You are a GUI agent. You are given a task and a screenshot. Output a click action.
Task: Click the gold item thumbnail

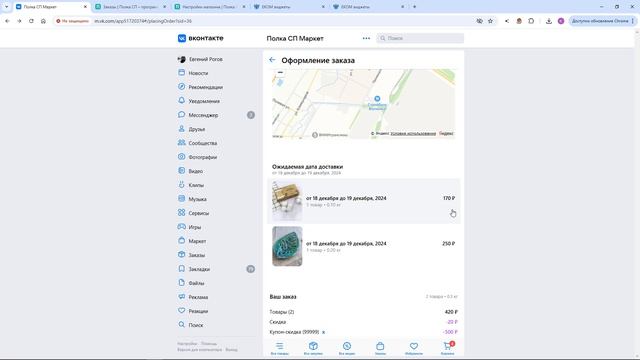pos(287,201)
